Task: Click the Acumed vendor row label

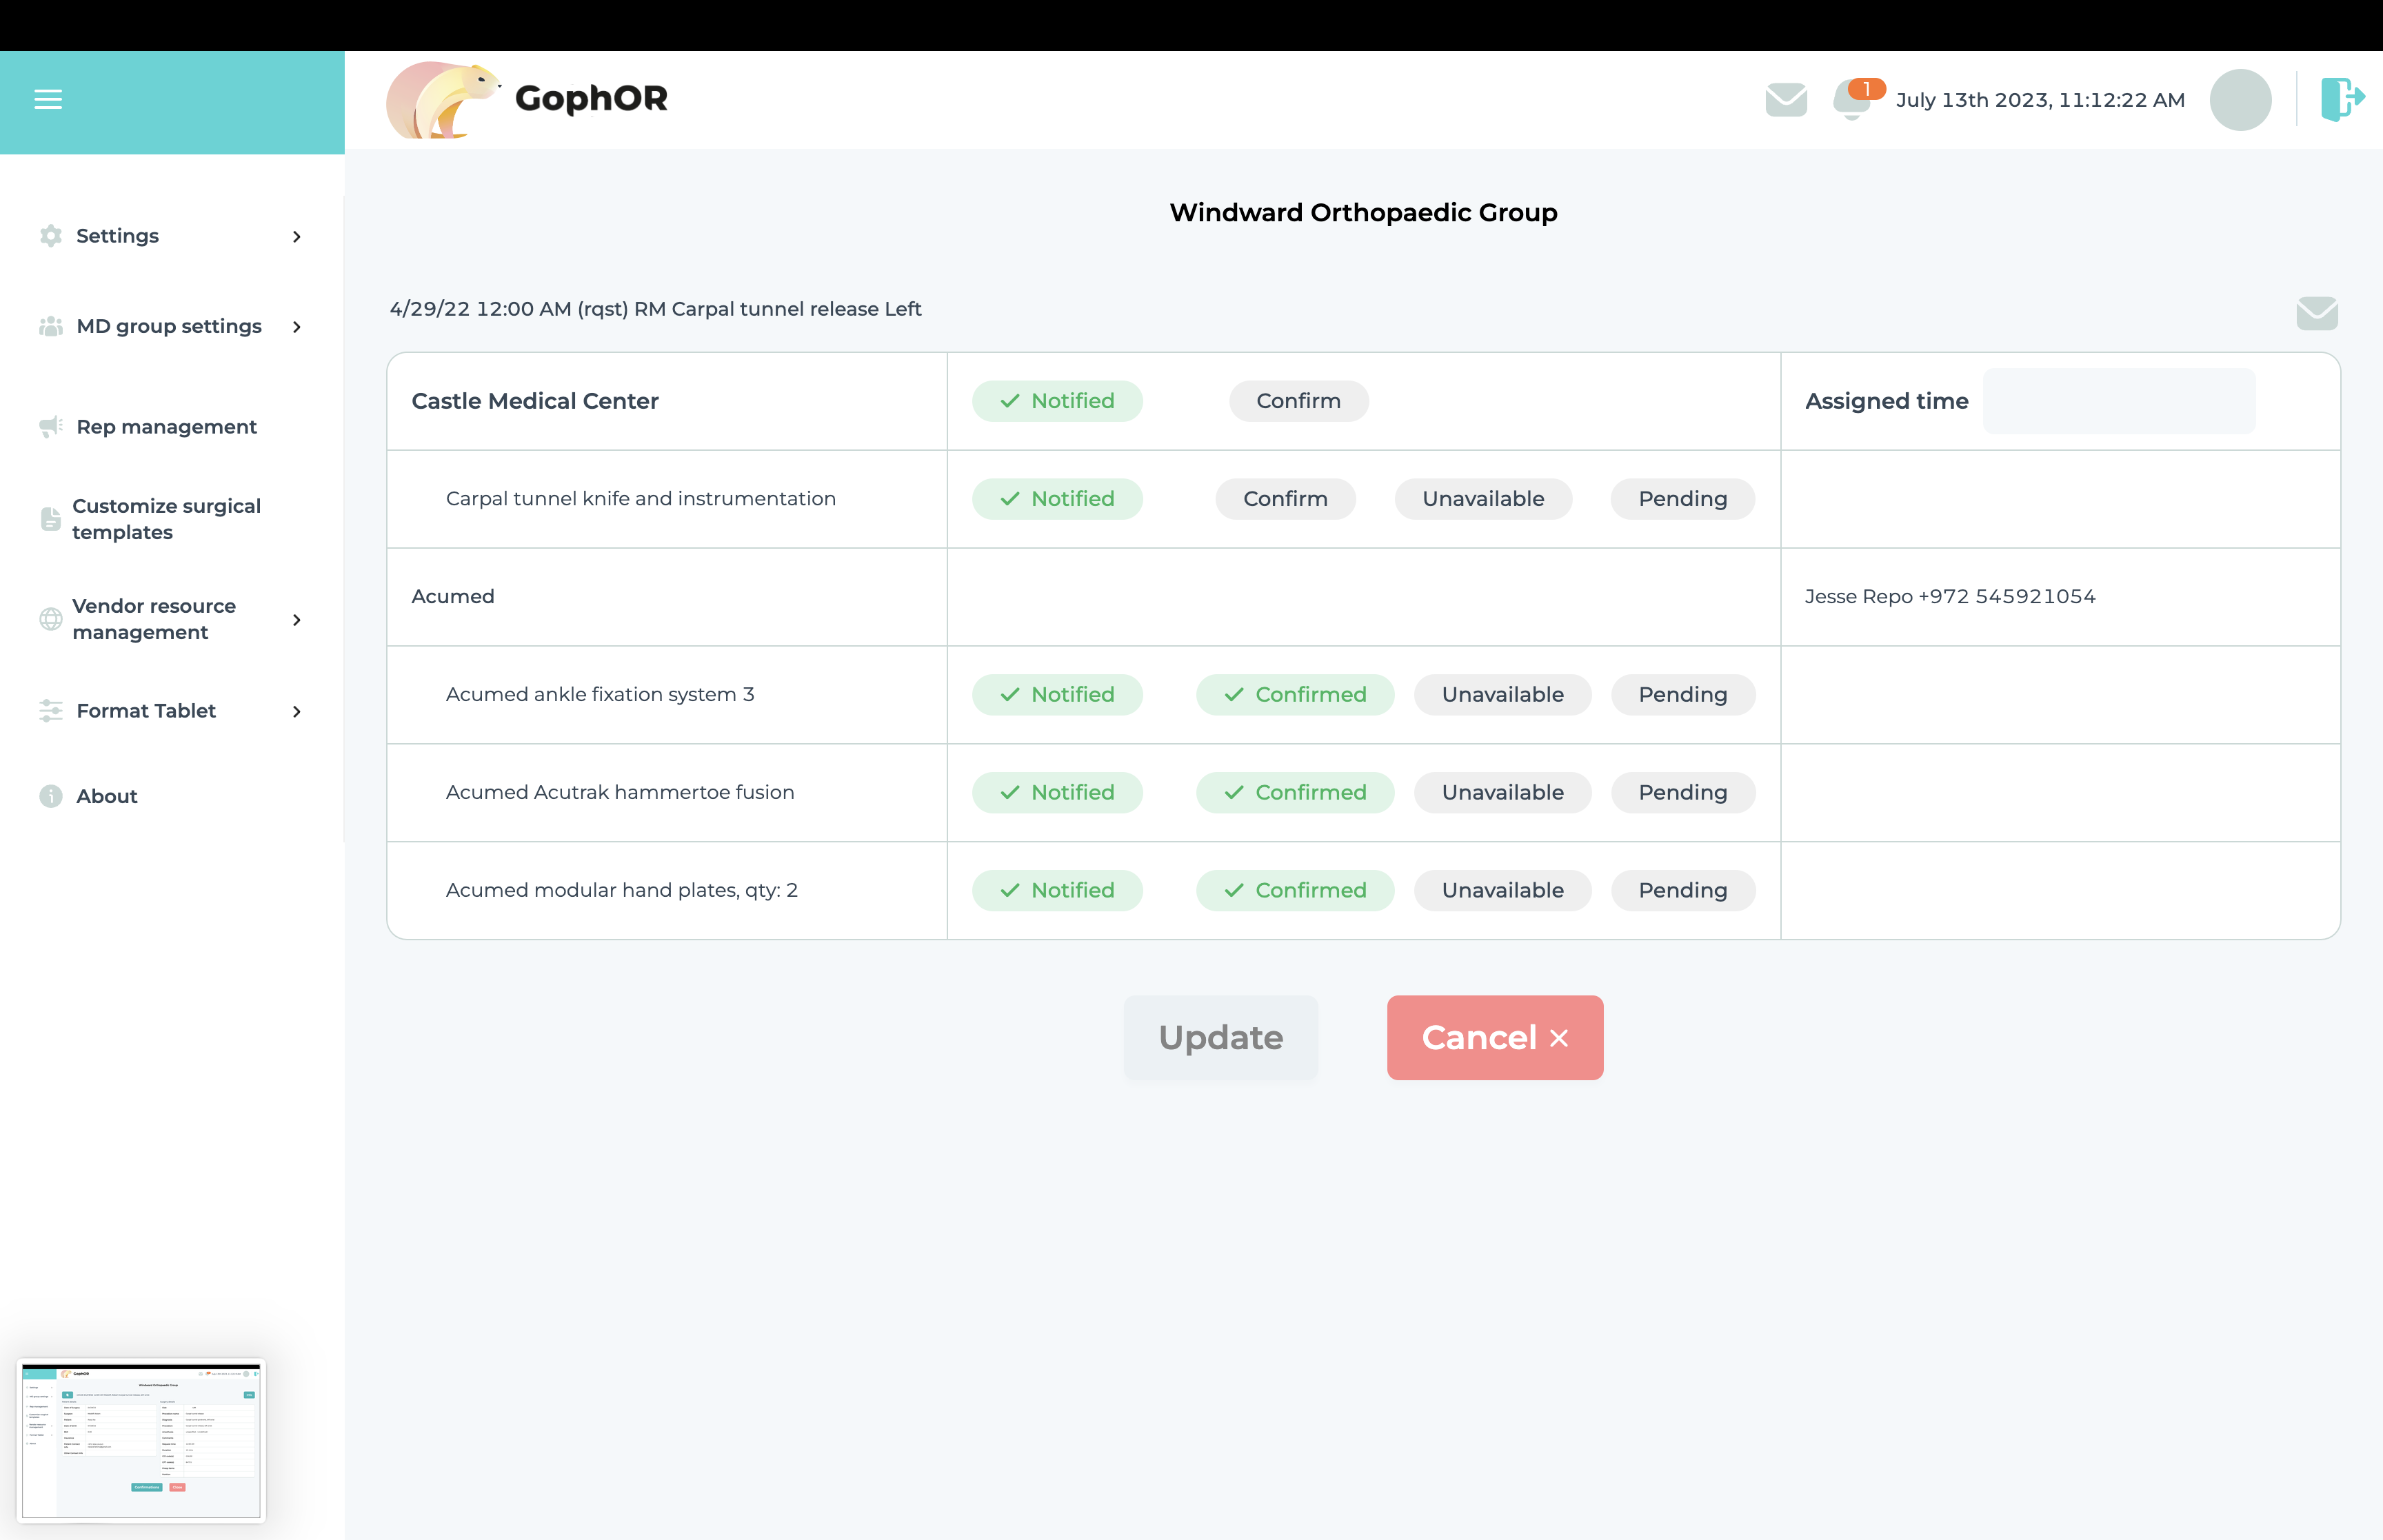Action: [x=453, y=597]
